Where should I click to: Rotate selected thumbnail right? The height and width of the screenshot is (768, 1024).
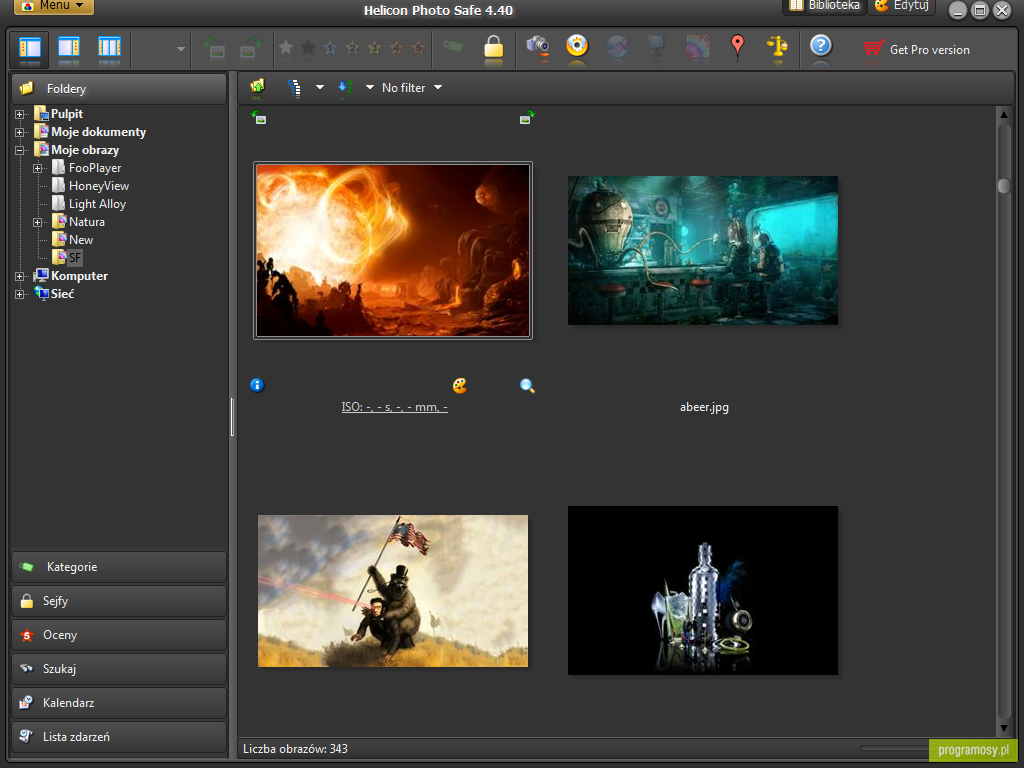527,118
